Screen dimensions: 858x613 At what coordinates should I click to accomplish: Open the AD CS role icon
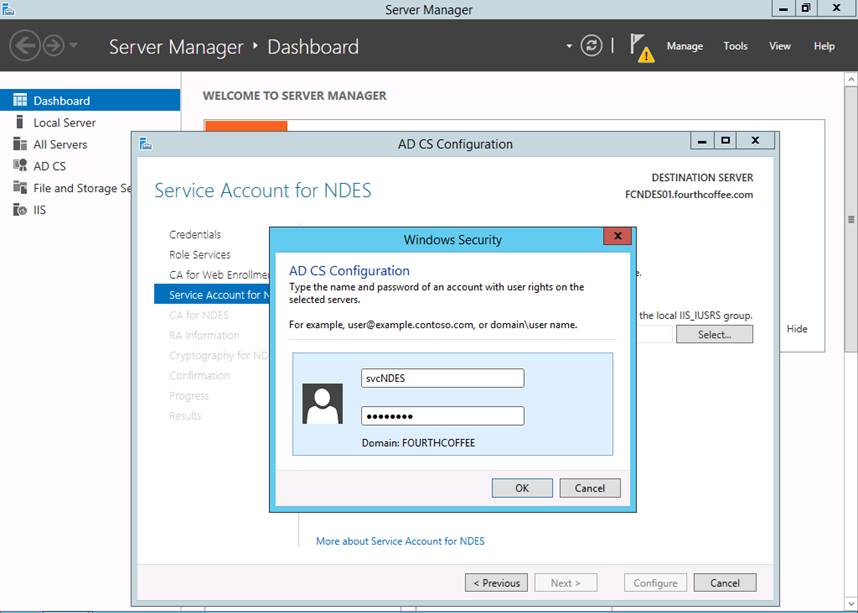(20, 166)
